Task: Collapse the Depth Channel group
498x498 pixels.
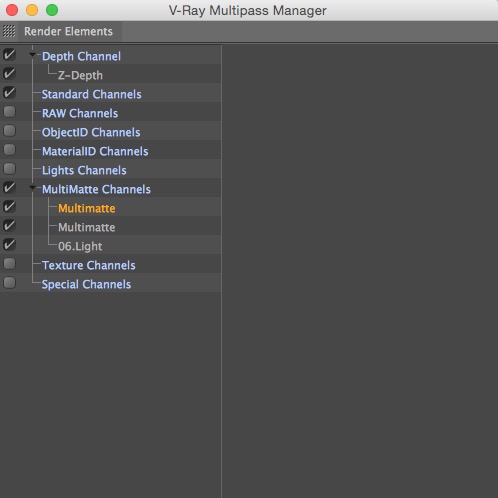Action: 32,54
